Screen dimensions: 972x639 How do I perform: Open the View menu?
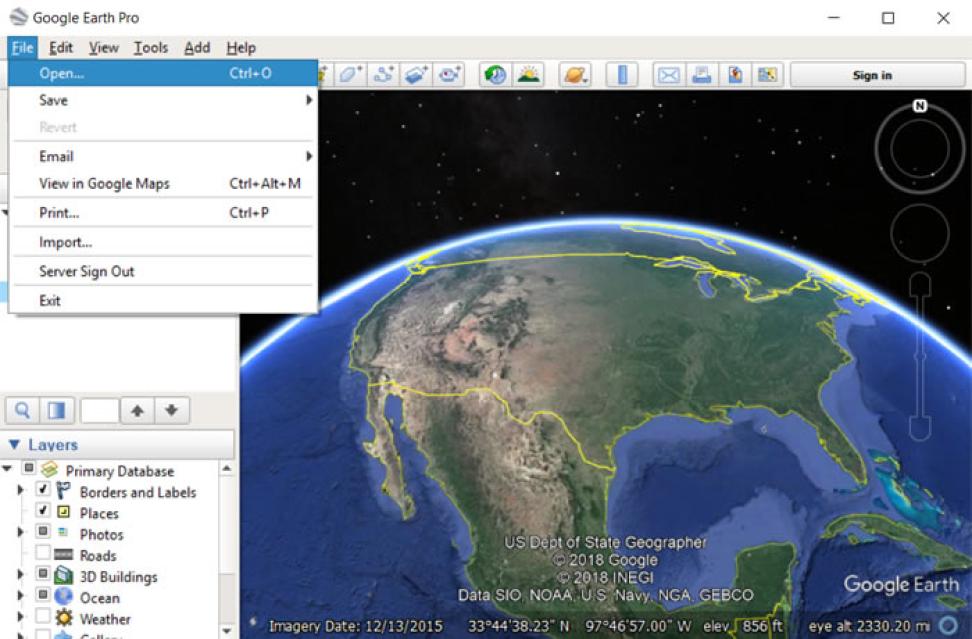tap(104, 48)
